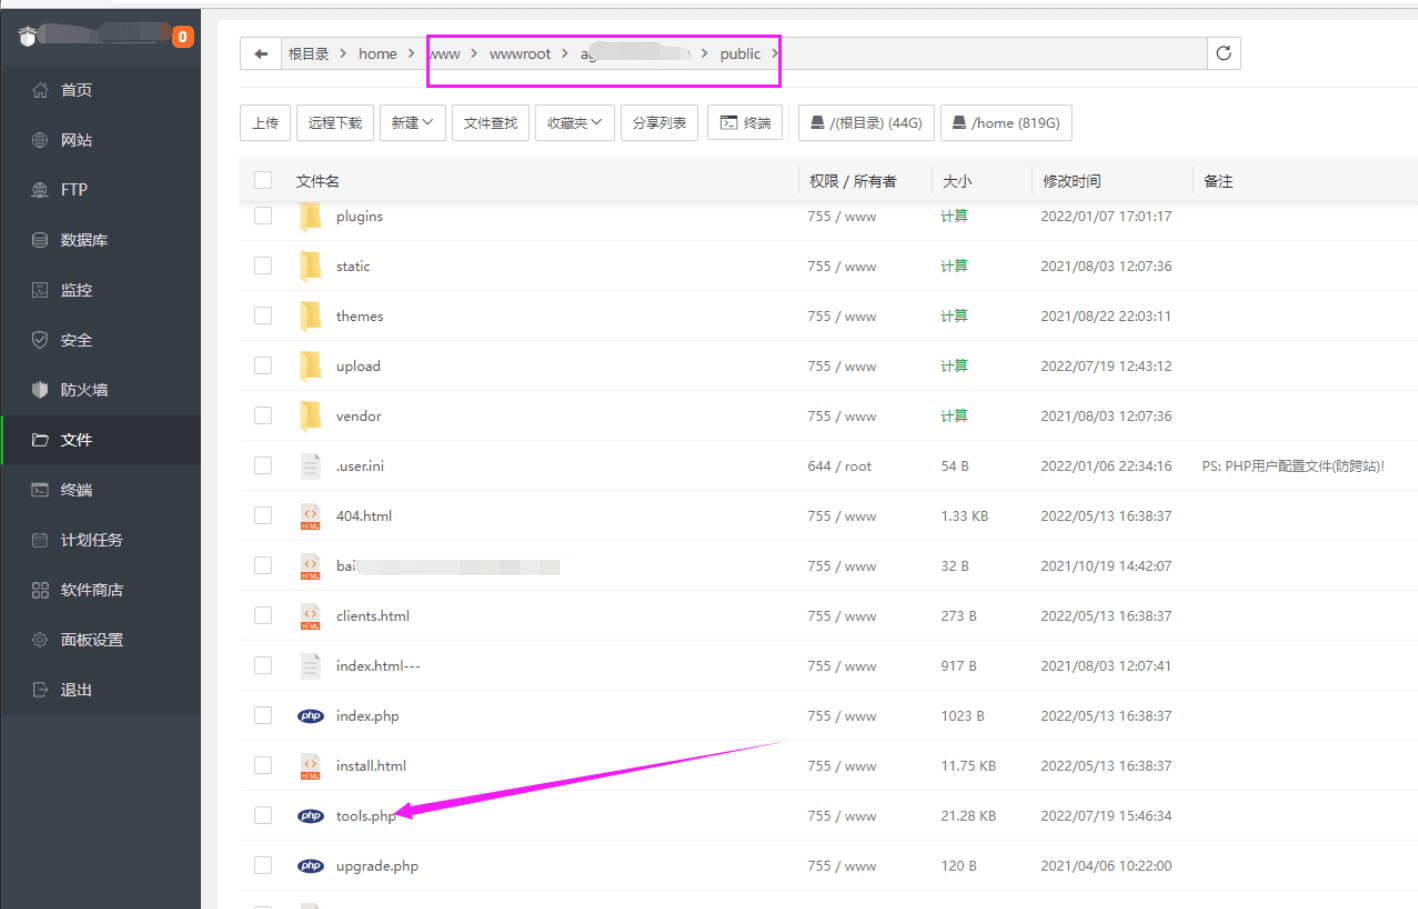Viewport: 1418px width, 909px height.
Task: Click the orange notification badge showing 0
Action: 182,37
